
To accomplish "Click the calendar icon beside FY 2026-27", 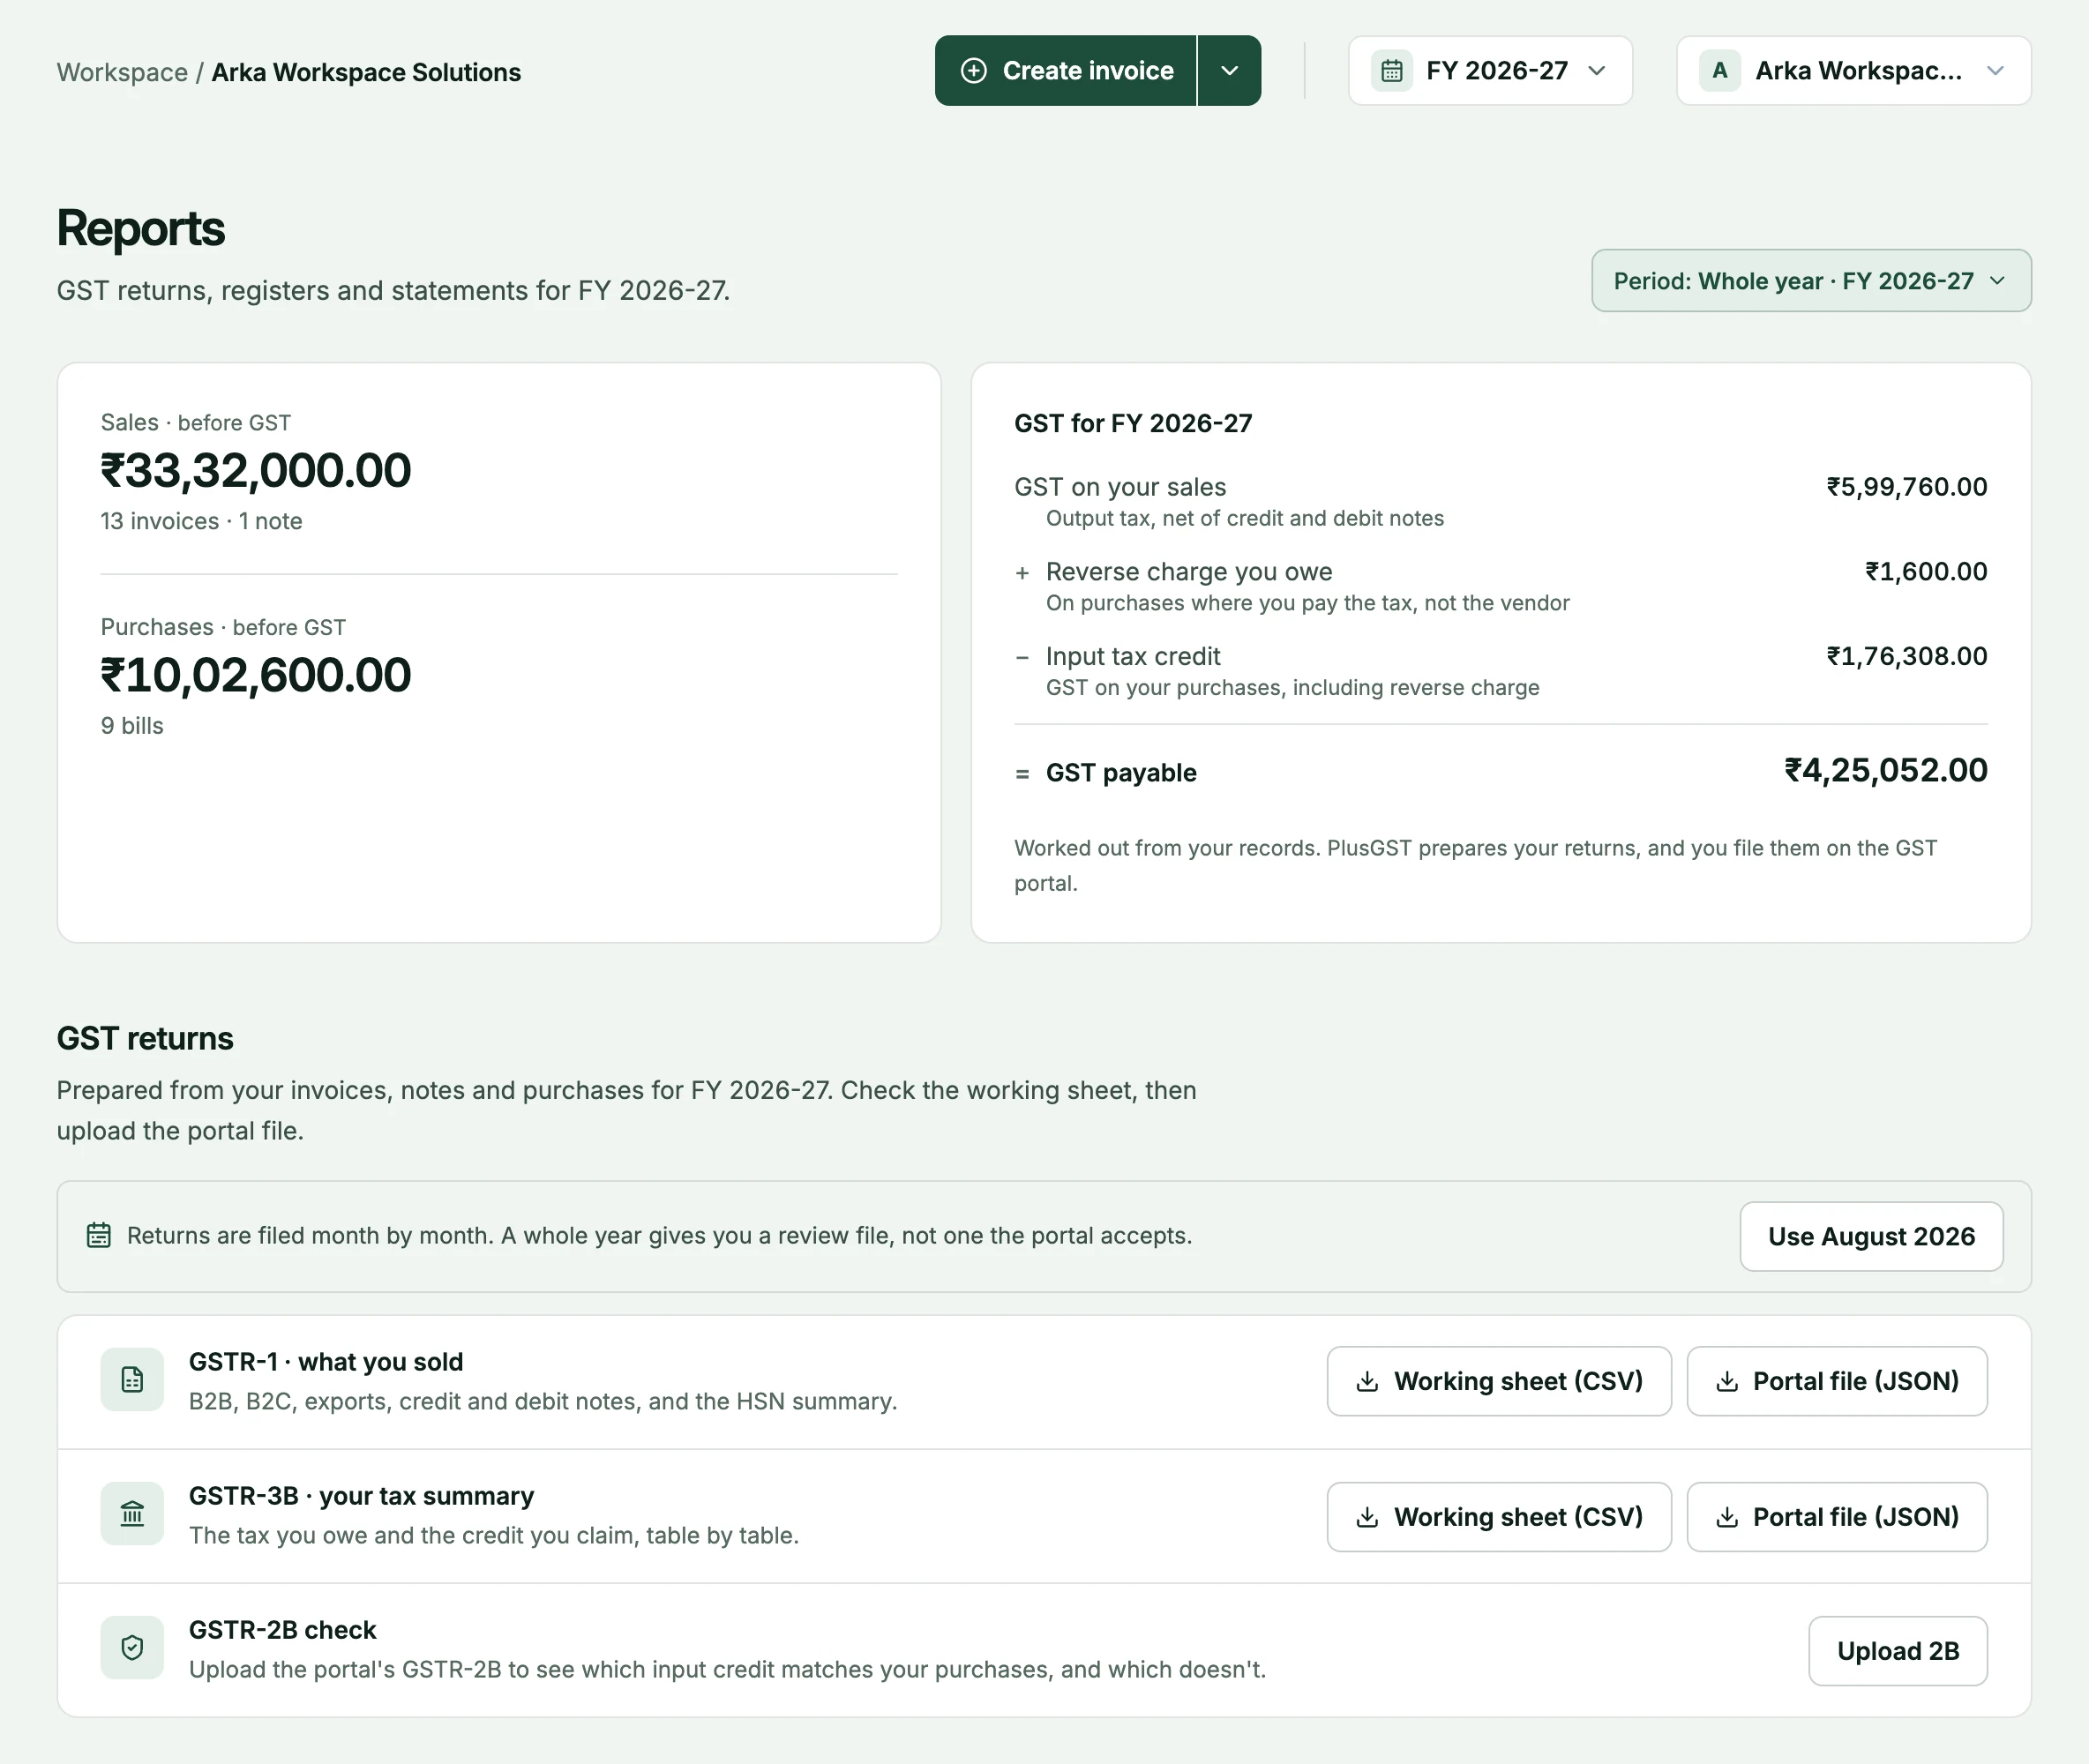I will tap(1391, 71).
